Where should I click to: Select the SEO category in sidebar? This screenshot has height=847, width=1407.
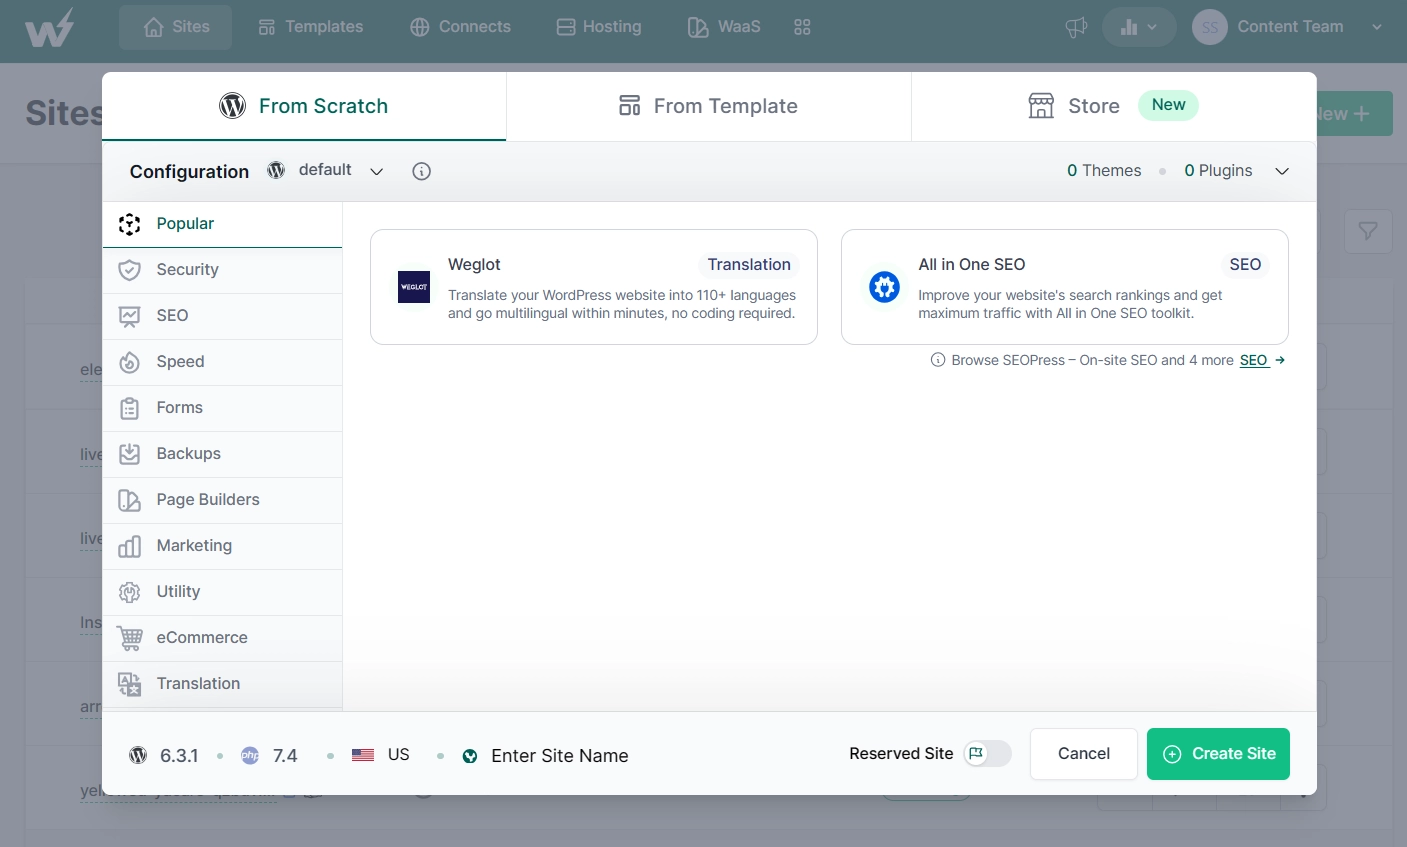point(222,316)
